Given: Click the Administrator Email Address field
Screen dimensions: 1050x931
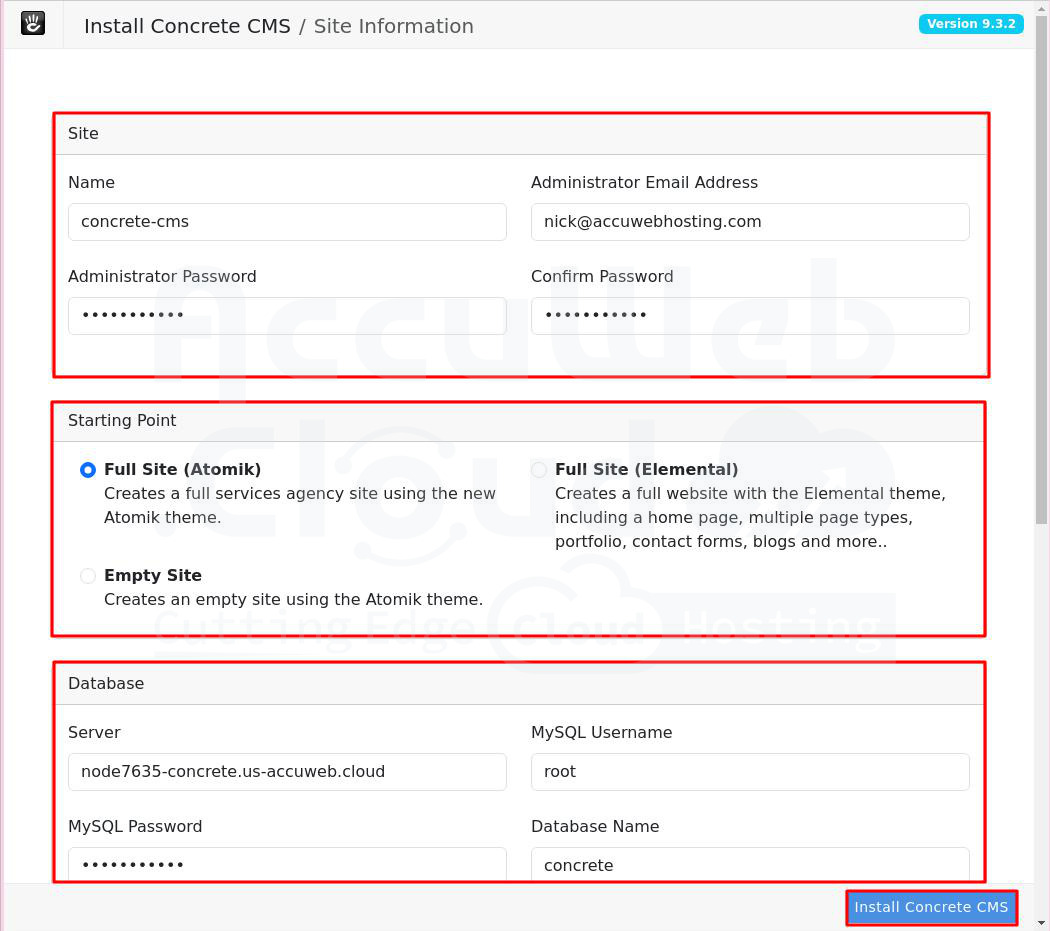Looking at the screenshot, I should coord(749,222).
